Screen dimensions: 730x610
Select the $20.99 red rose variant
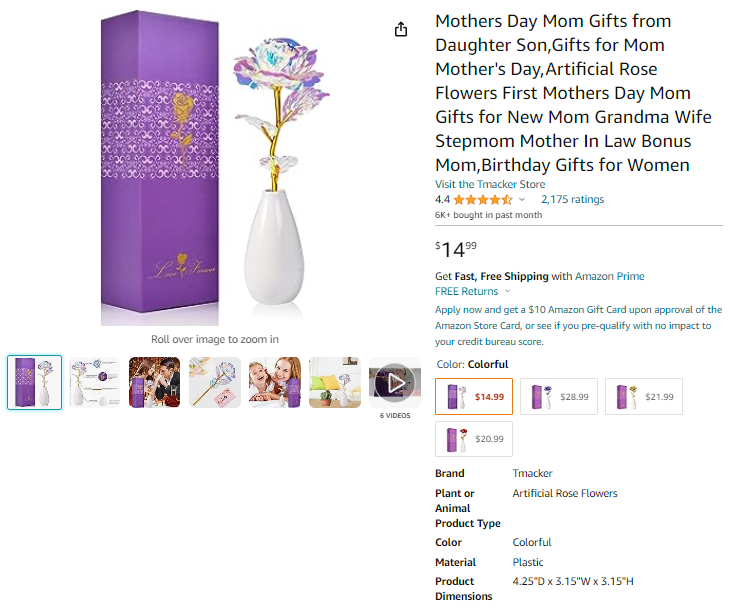(474, 439)
